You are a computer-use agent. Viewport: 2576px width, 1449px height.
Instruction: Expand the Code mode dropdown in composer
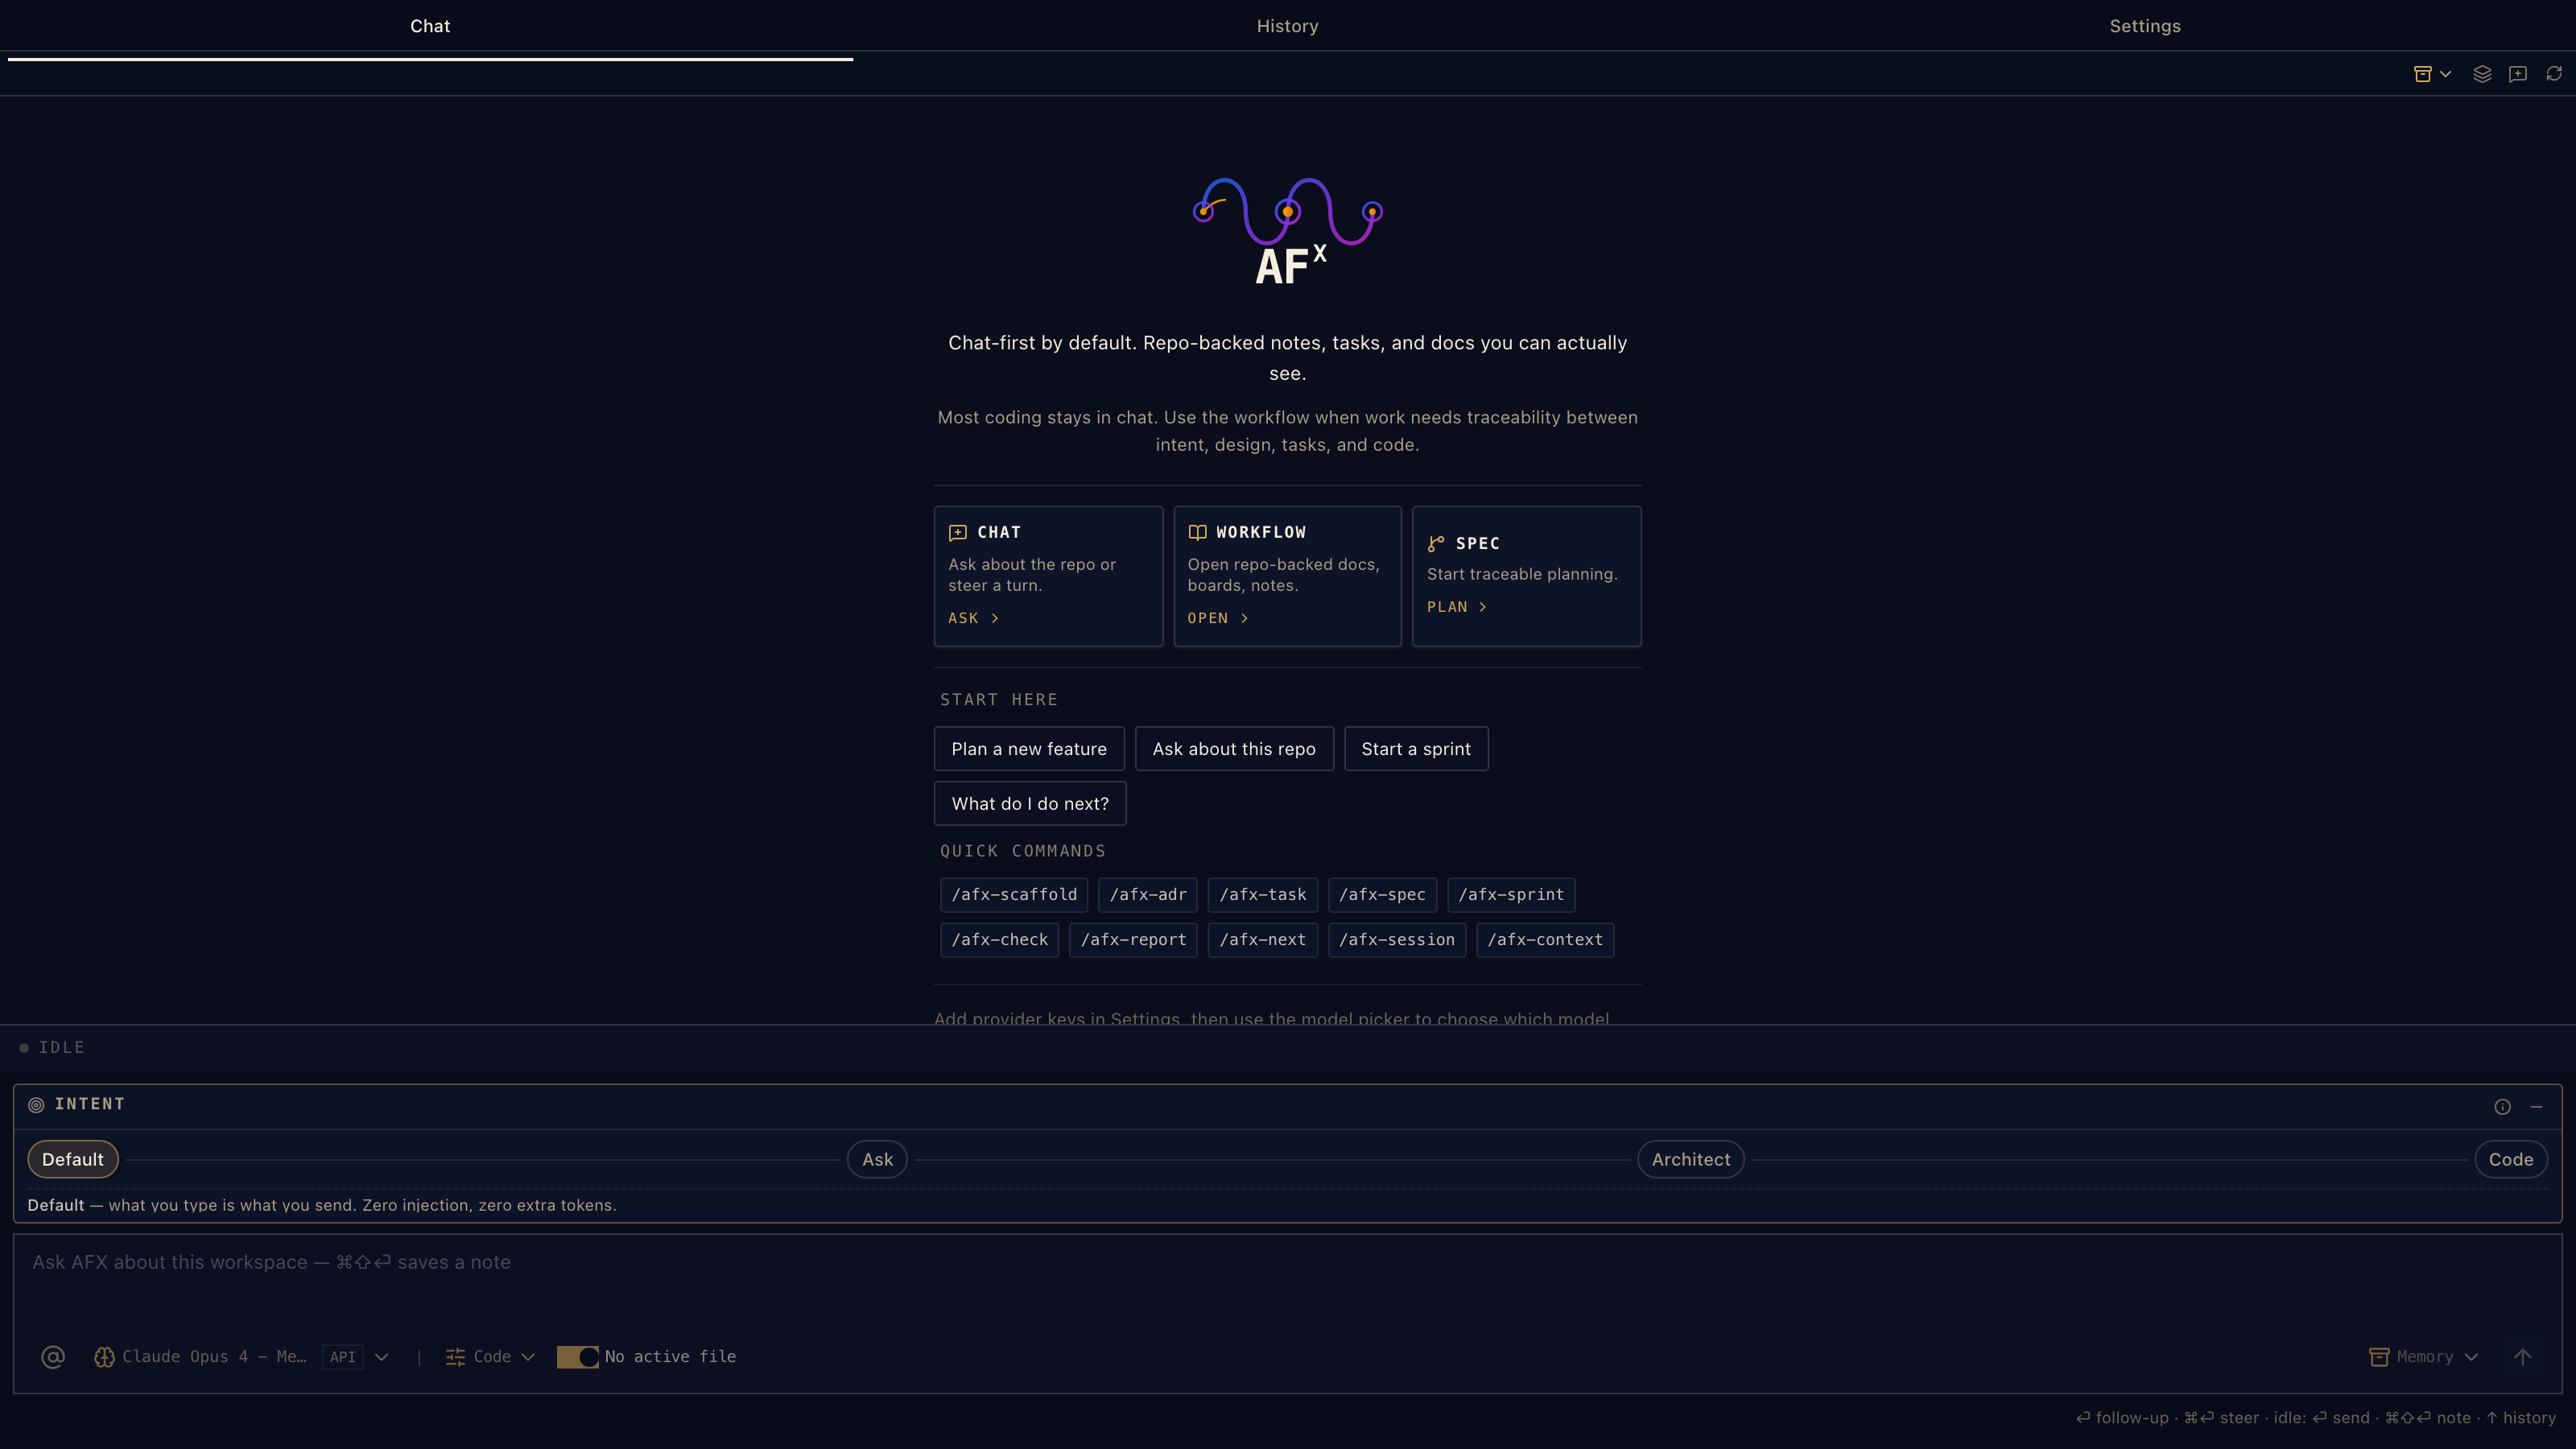[x=490, y=1357]
